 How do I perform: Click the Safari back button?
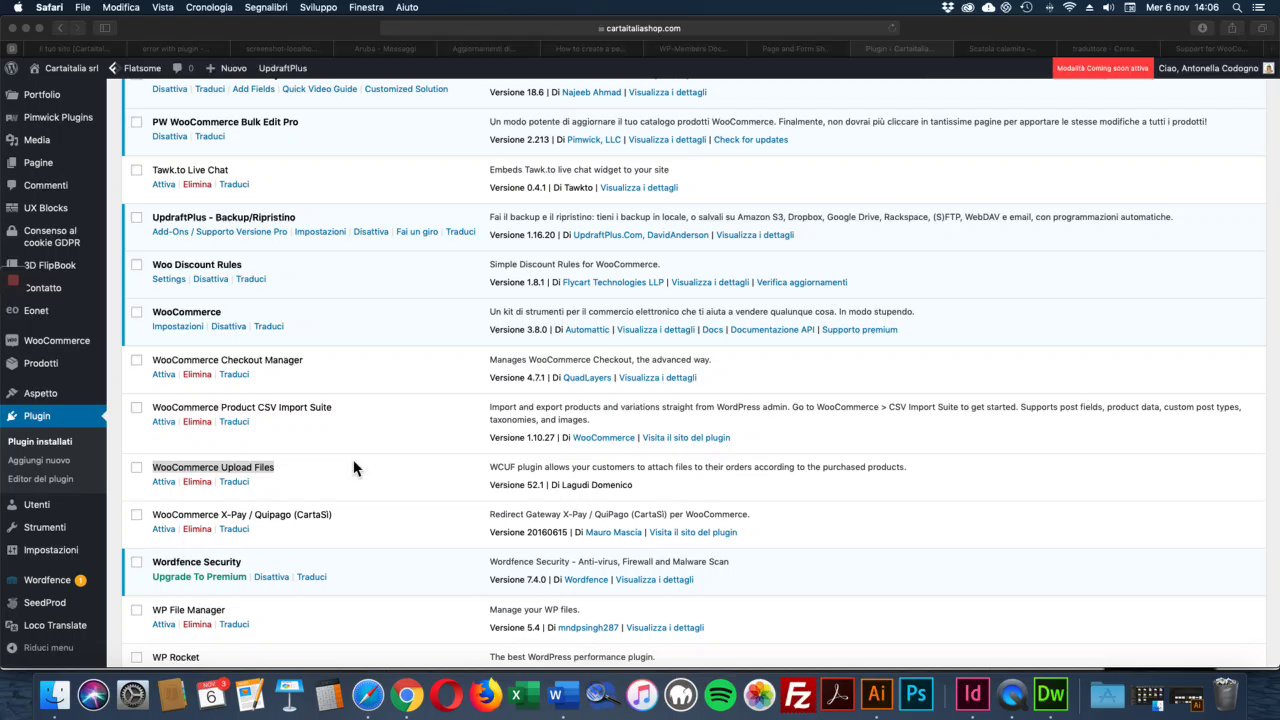[x=59, y=28]
